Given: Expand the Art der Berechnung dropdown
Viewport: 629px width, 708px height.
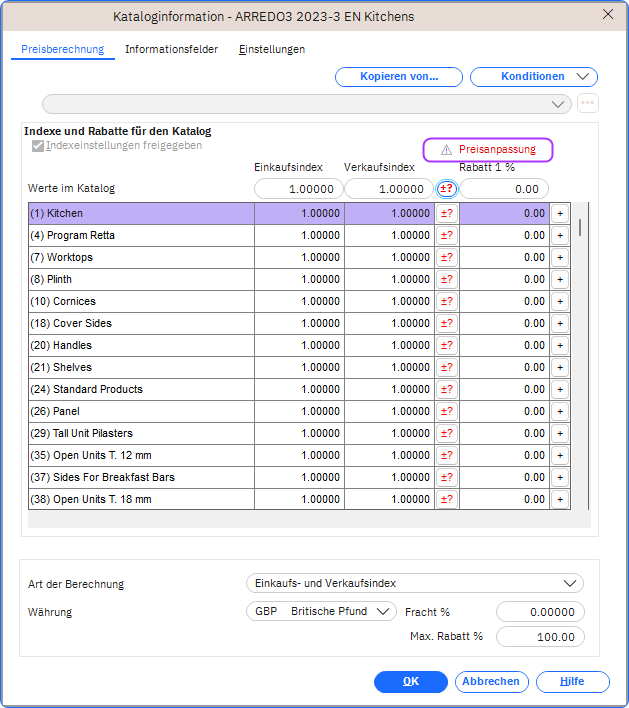Looking at the screenshot, I should [x=415, y=583].
